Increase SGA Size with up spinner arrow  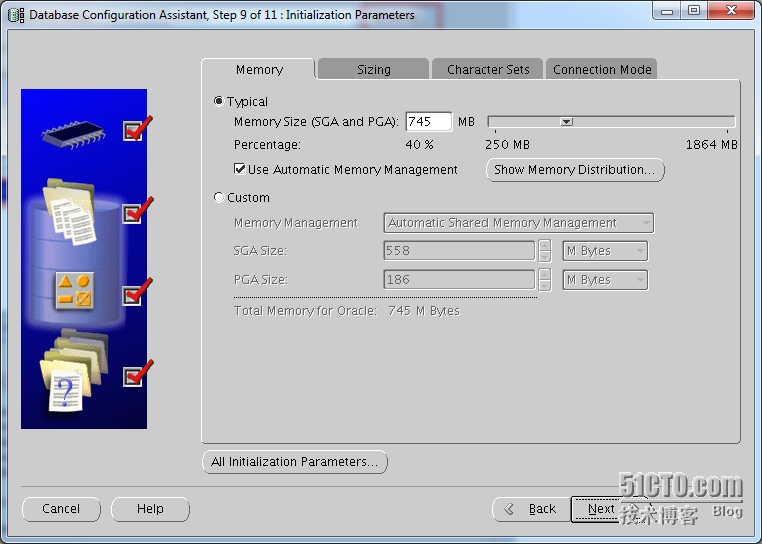click(545, 246)
